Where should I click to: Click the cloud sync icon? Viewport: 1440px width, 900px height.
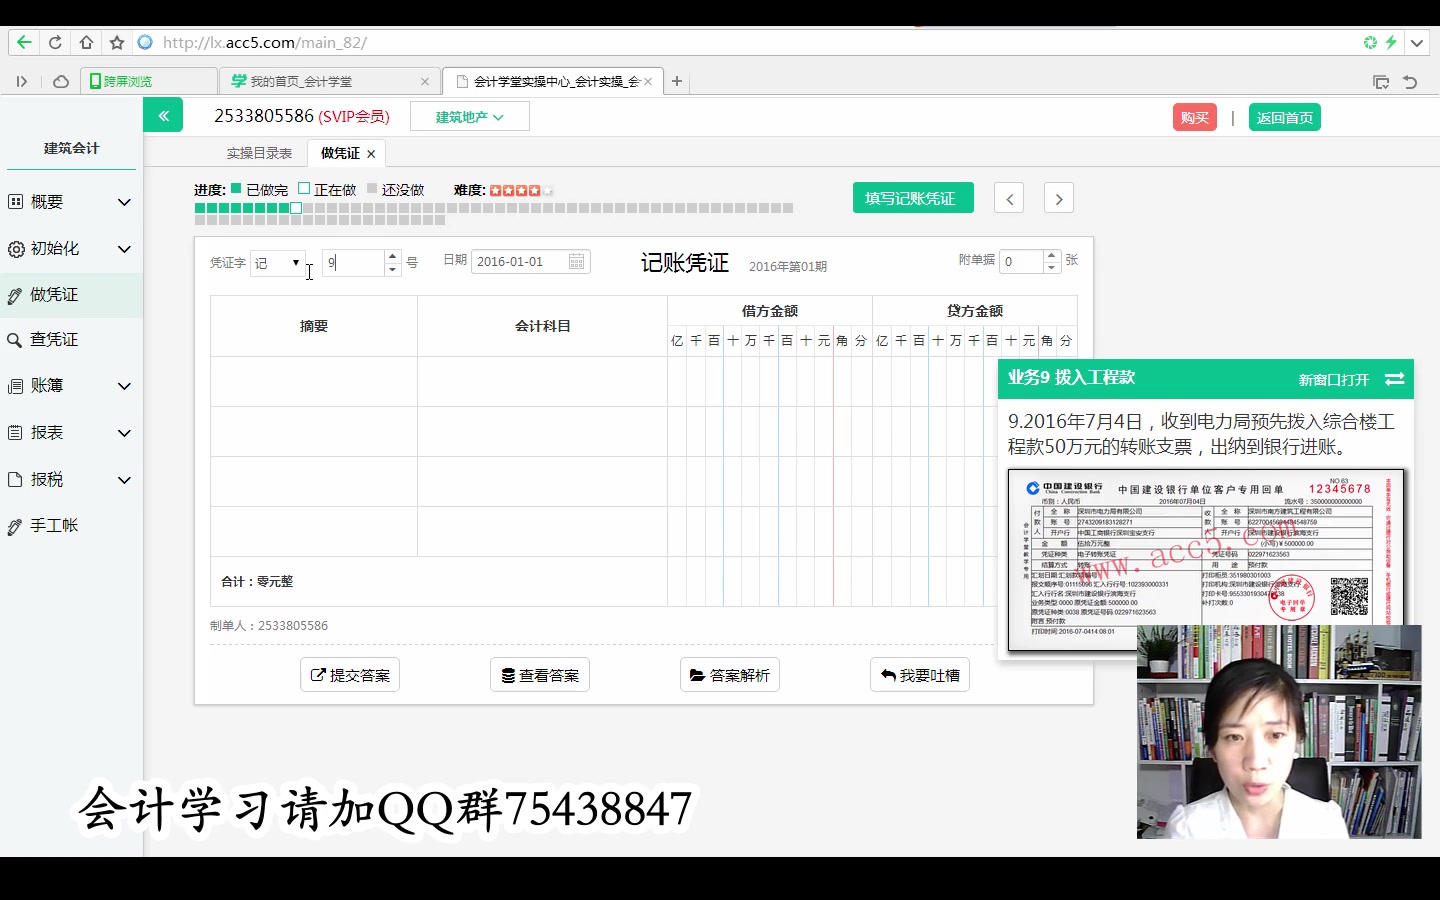[x=61, y=82]
